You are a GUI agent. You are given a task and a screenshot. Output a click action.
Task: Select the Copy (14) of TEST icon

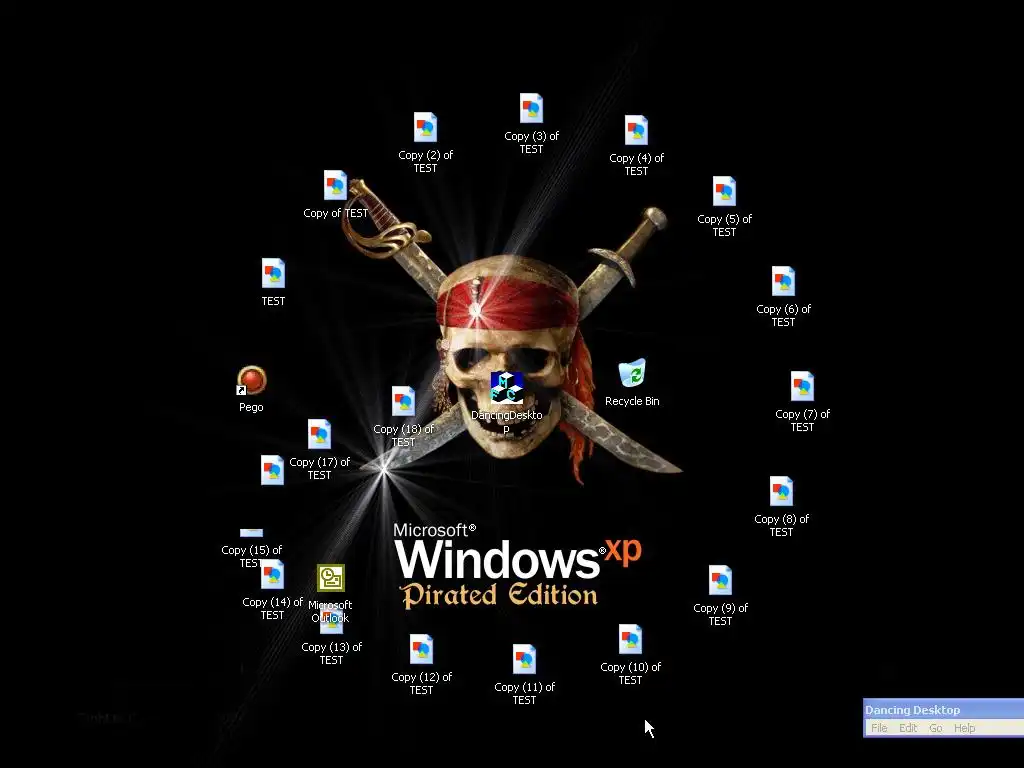coord(272,575)
